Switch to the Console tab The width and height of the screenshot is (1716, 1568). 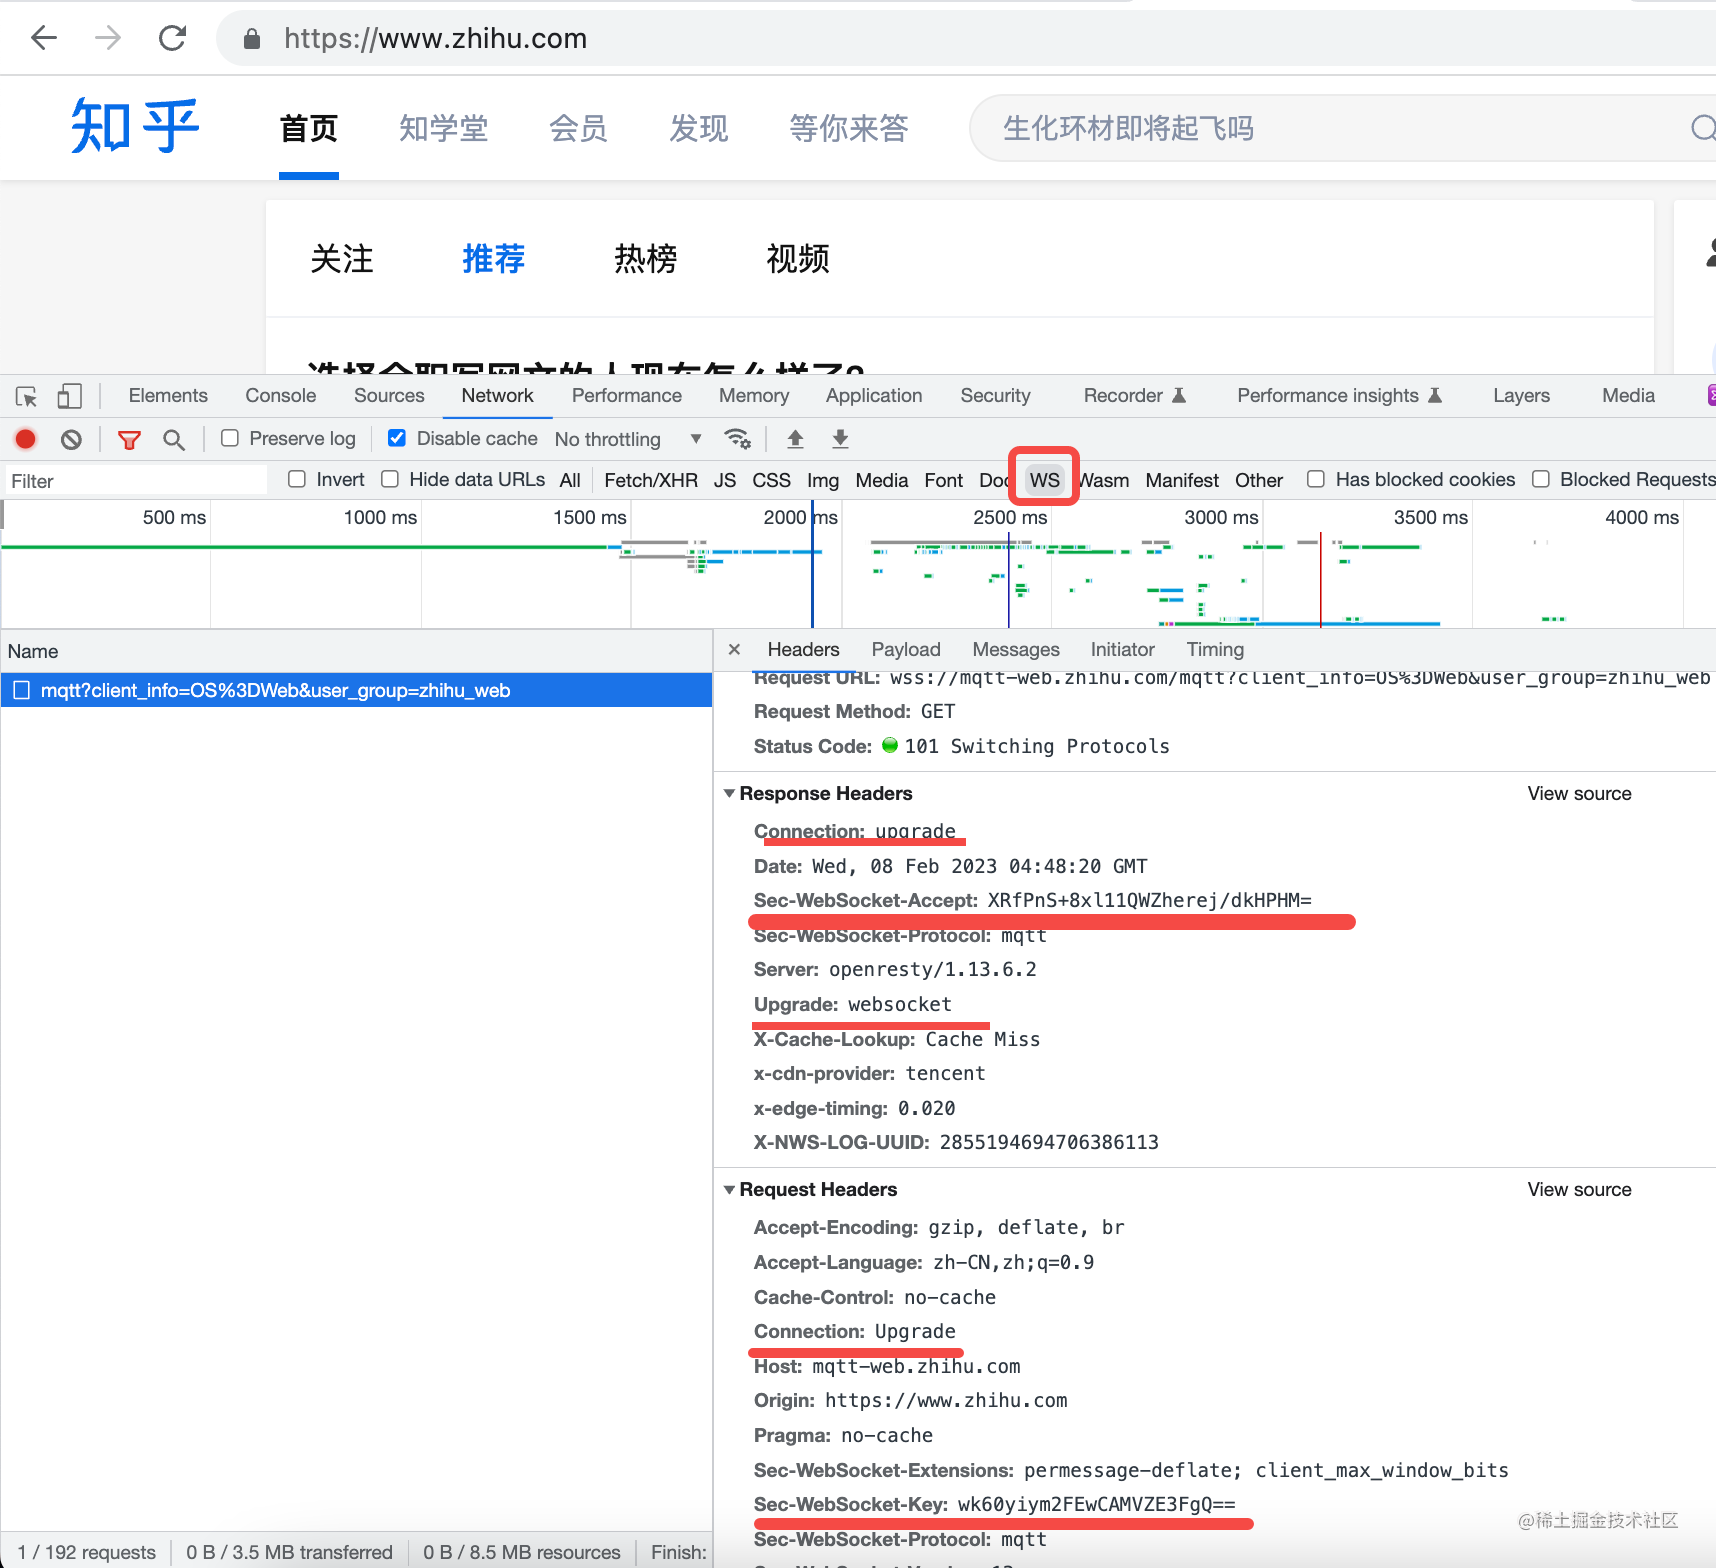click(281, 396)
